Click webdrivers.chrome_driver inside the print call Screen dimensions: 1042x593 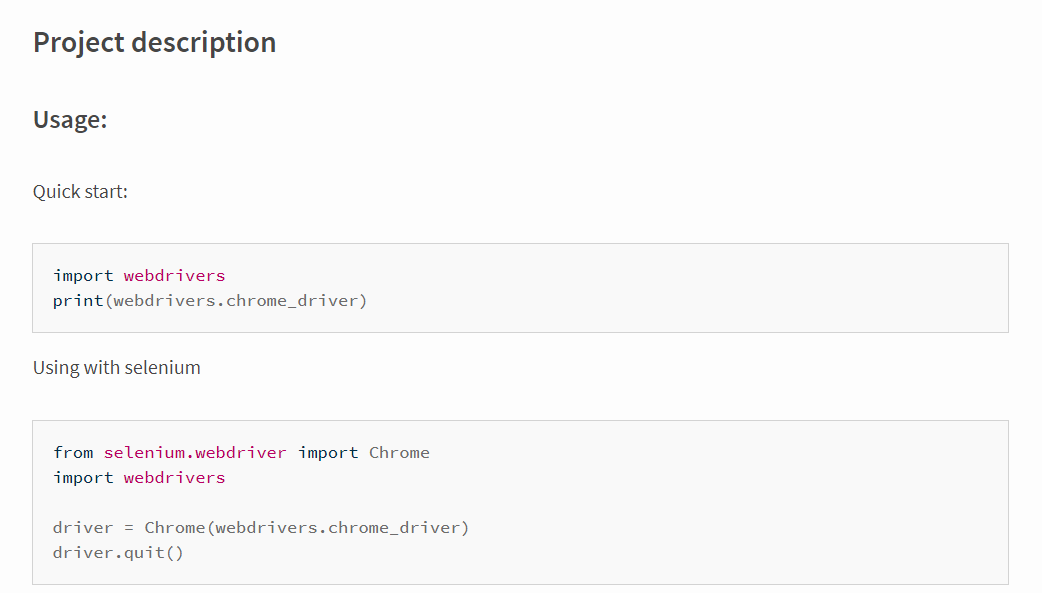pyautogui.click(x=236, y=300)
